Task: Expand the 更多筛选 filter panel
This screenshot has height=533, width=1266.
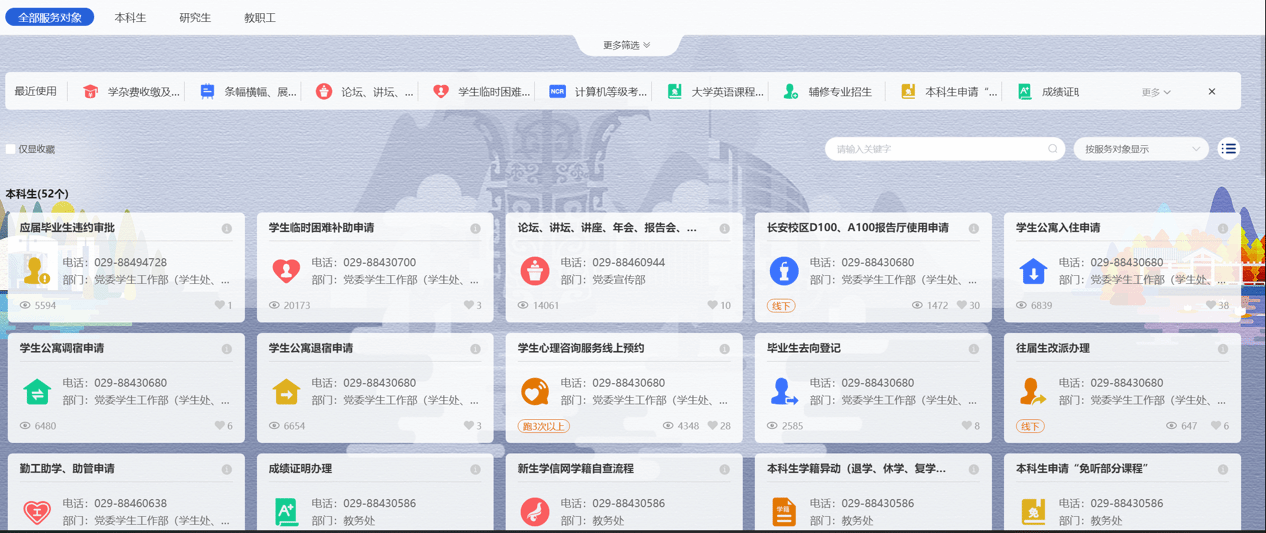Action: [x=627, y=45]
